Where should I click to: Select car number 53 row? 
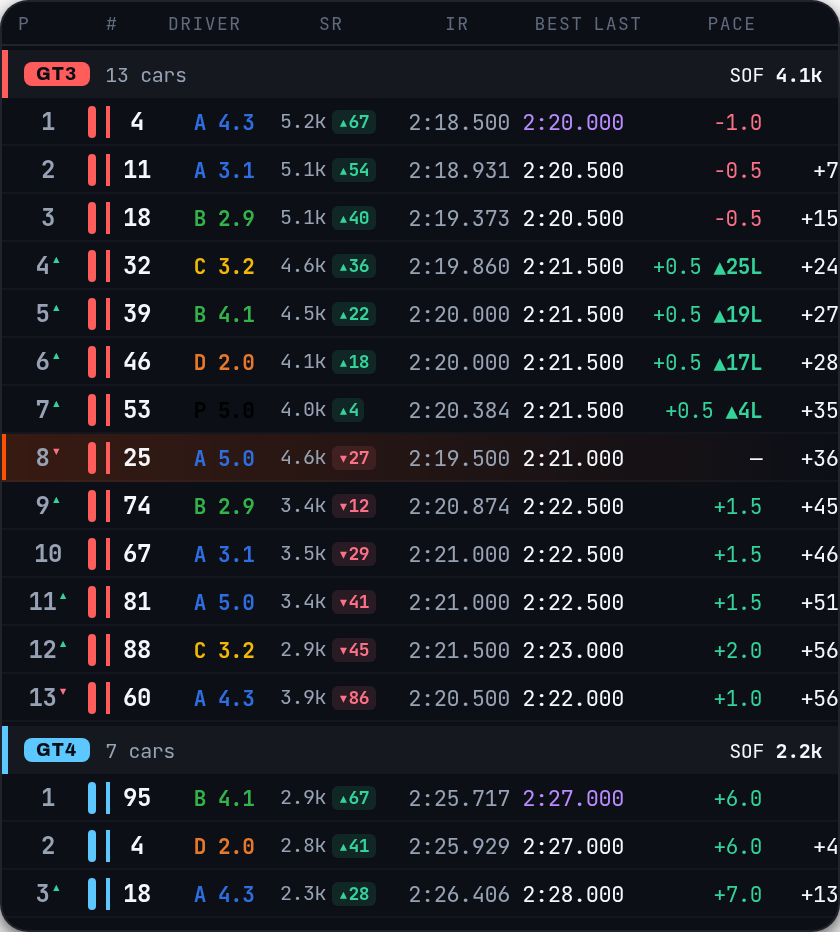[x=420, y=410]
